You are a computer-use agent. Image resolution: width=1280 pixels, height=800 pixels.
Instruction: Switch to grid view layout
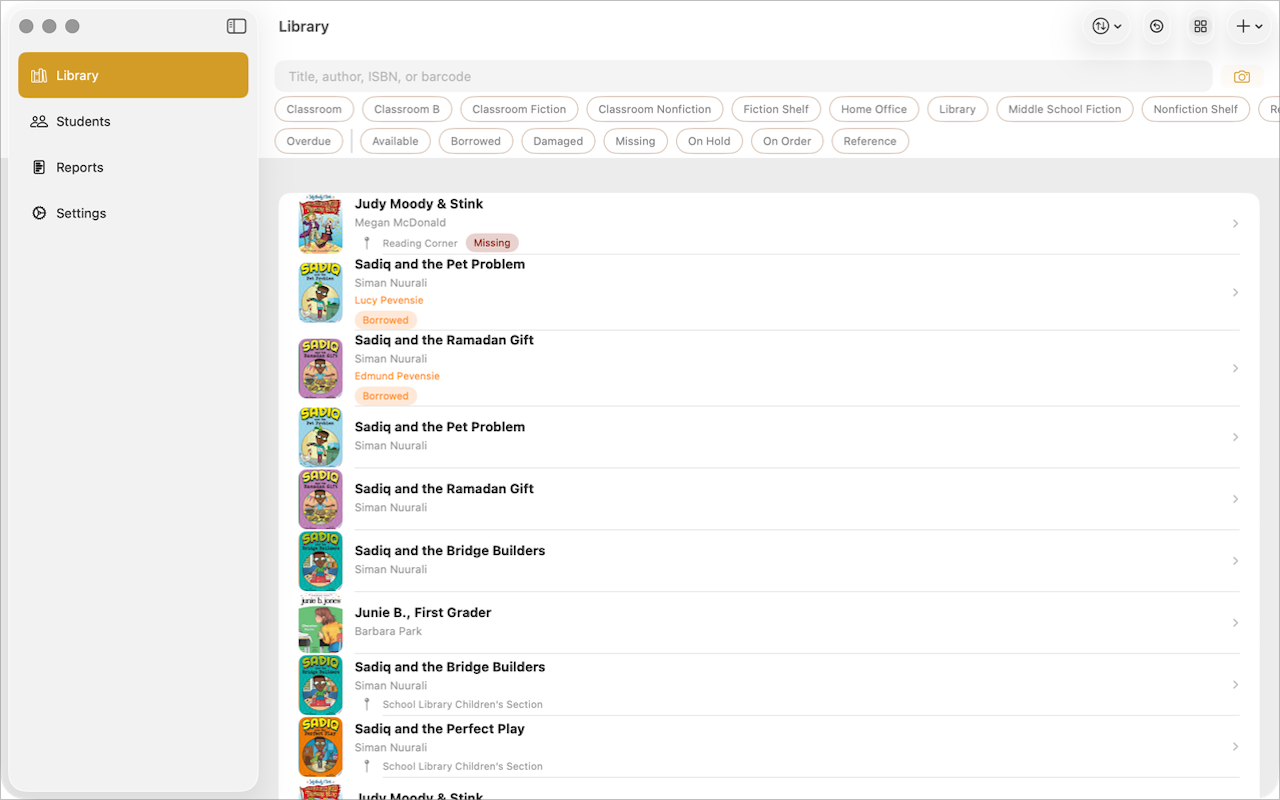(x=1201, y=27)
